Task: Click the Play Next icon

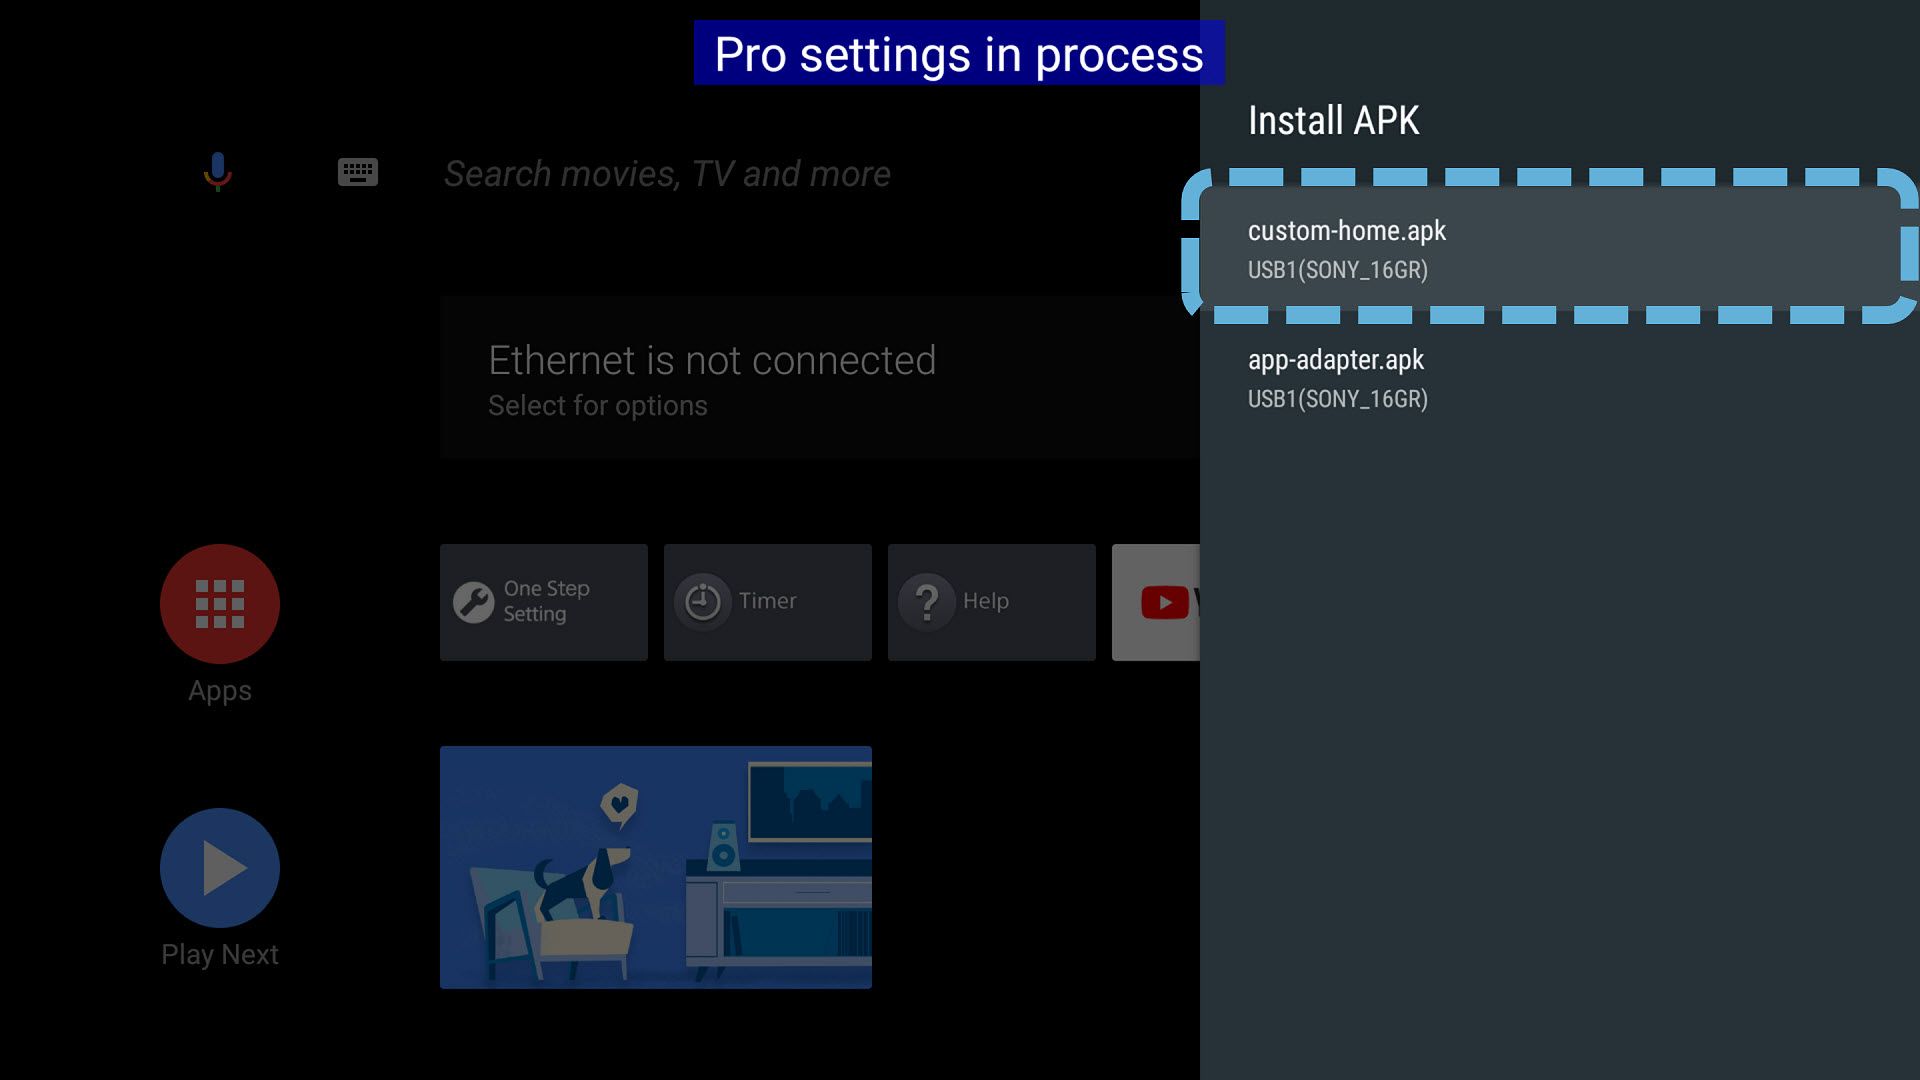Action: (220, 868)
